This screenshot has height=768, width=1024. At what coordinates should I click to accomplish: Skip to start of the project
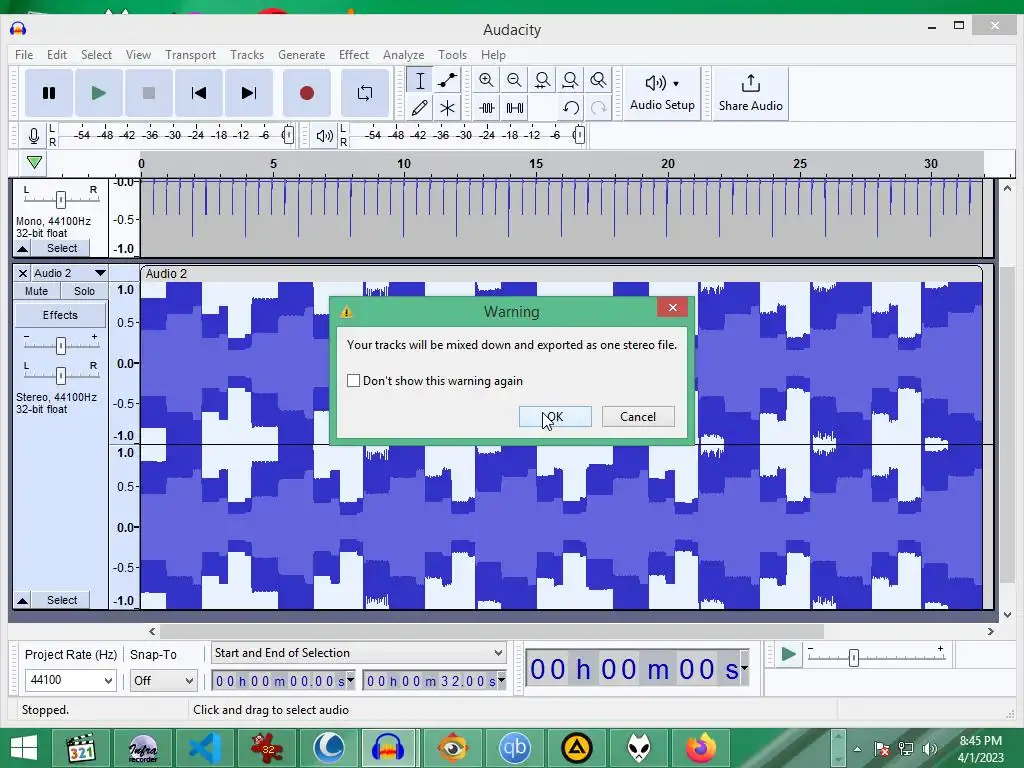[x=199, y=93]
